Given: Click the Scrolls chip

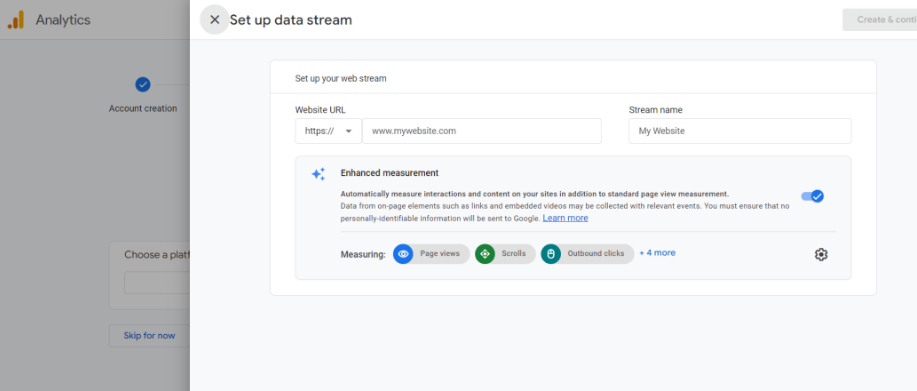Looking at the screenshot, I should pos(505,254).
